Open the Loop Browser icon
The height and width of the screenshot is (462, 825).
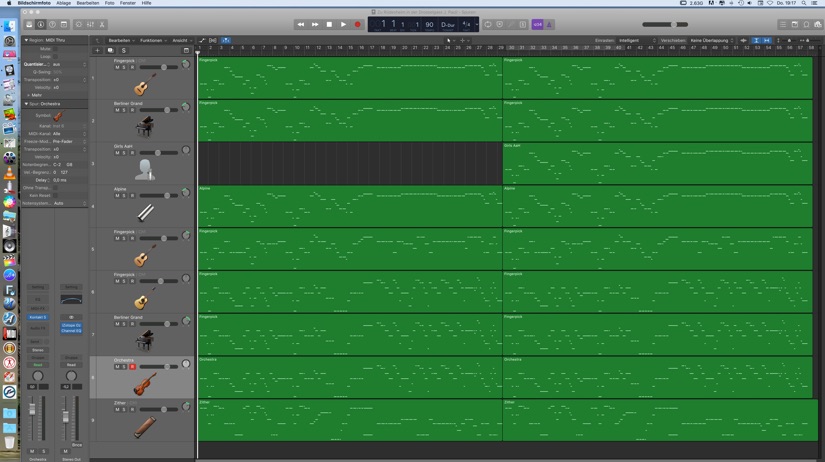point(806,25)
